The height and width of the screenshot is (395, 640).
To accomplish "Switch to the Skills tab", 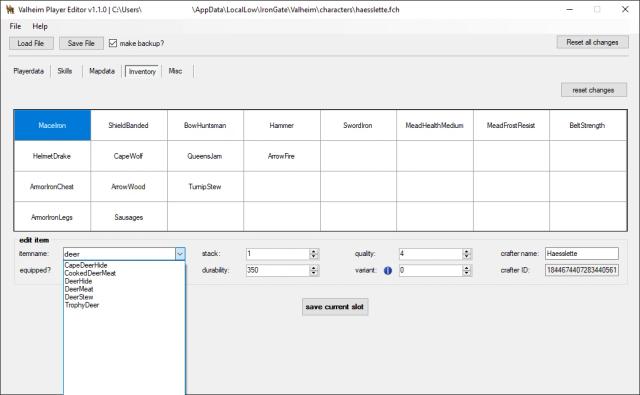I will click(x=64, y=71).
